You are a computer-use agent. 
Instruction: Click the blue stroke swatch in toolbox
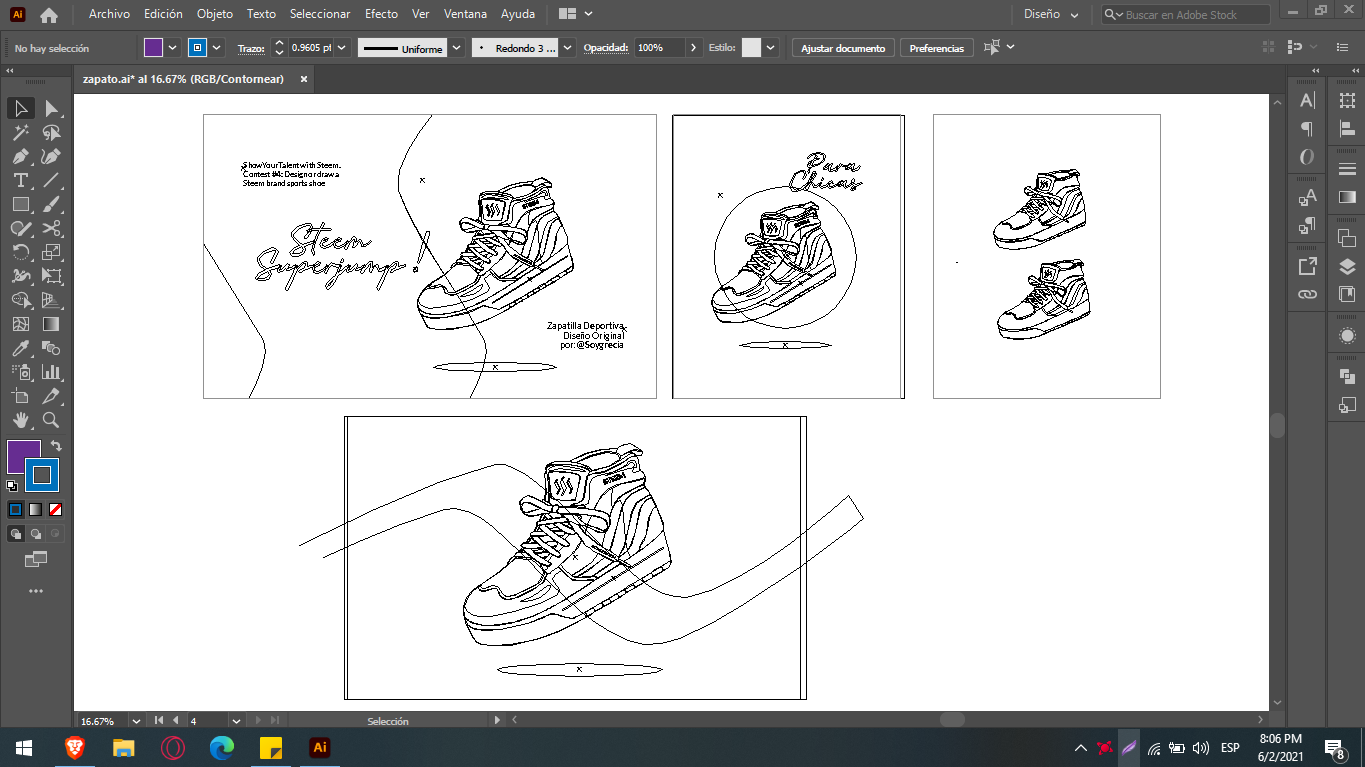click(42, 475)
